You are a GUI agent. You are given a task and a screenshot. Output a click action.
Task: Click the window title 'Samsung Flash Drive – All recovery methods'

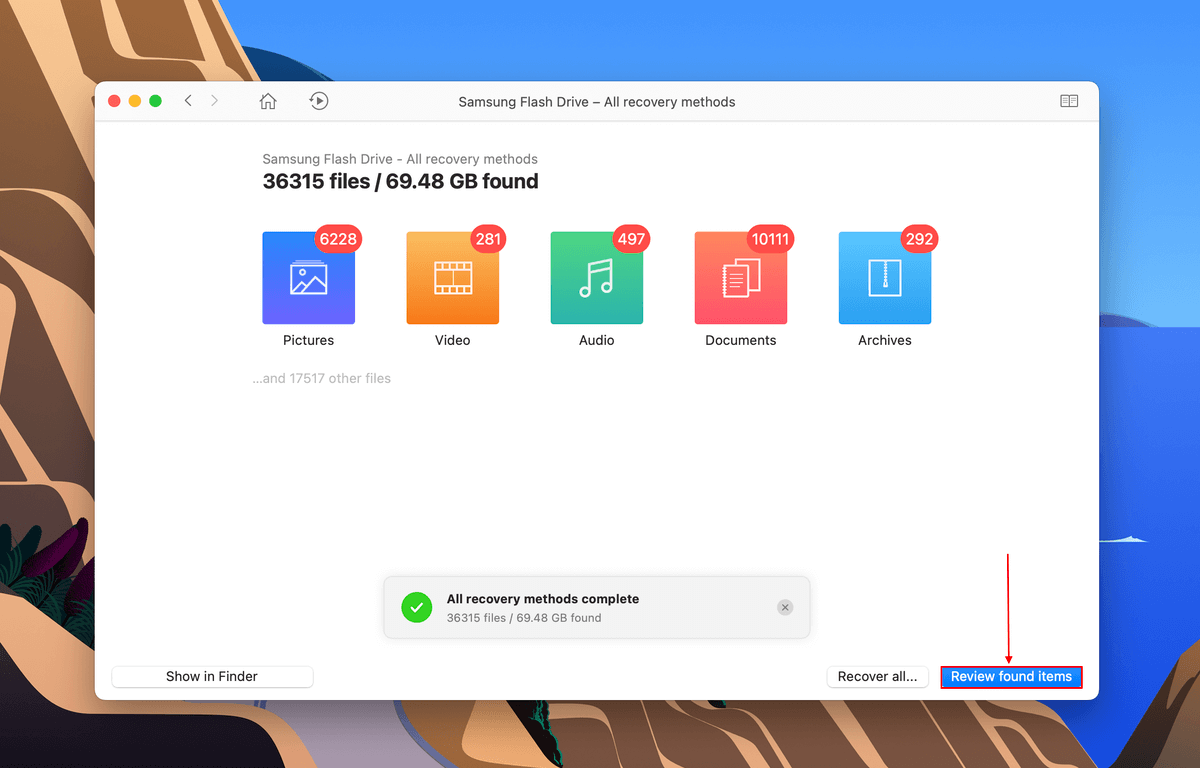point(597,102)
